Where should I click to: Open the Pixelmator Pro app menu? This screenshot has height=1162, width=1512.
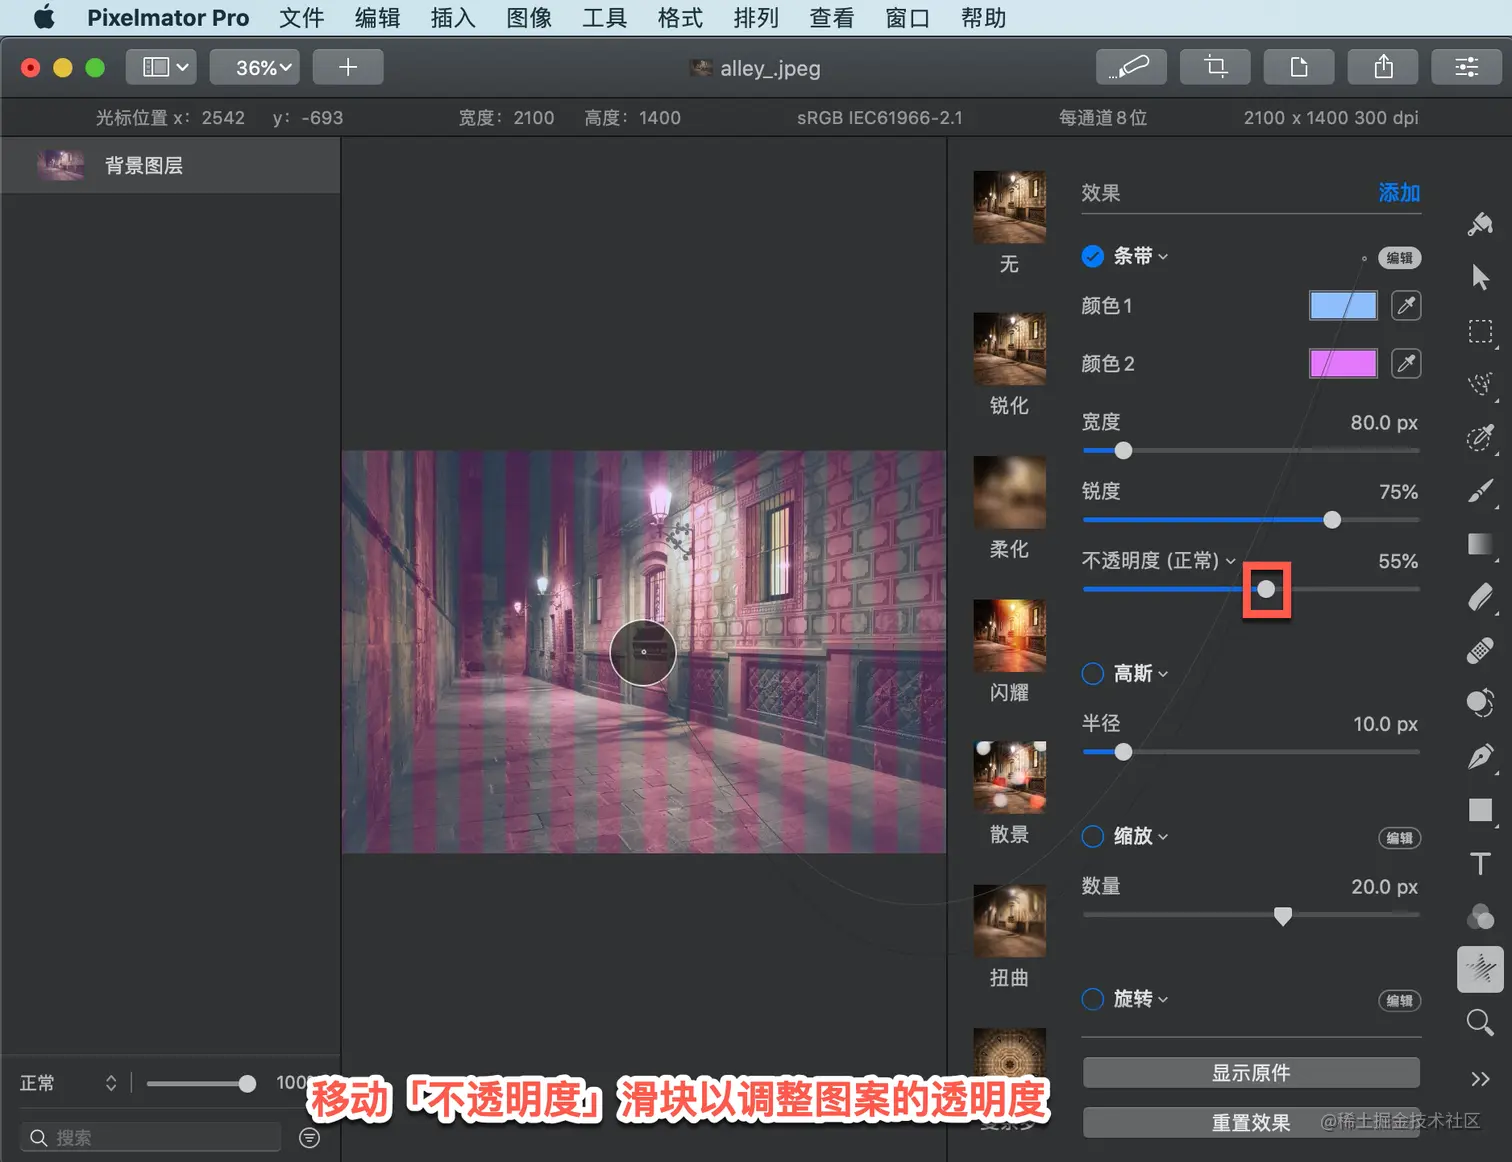168,18
